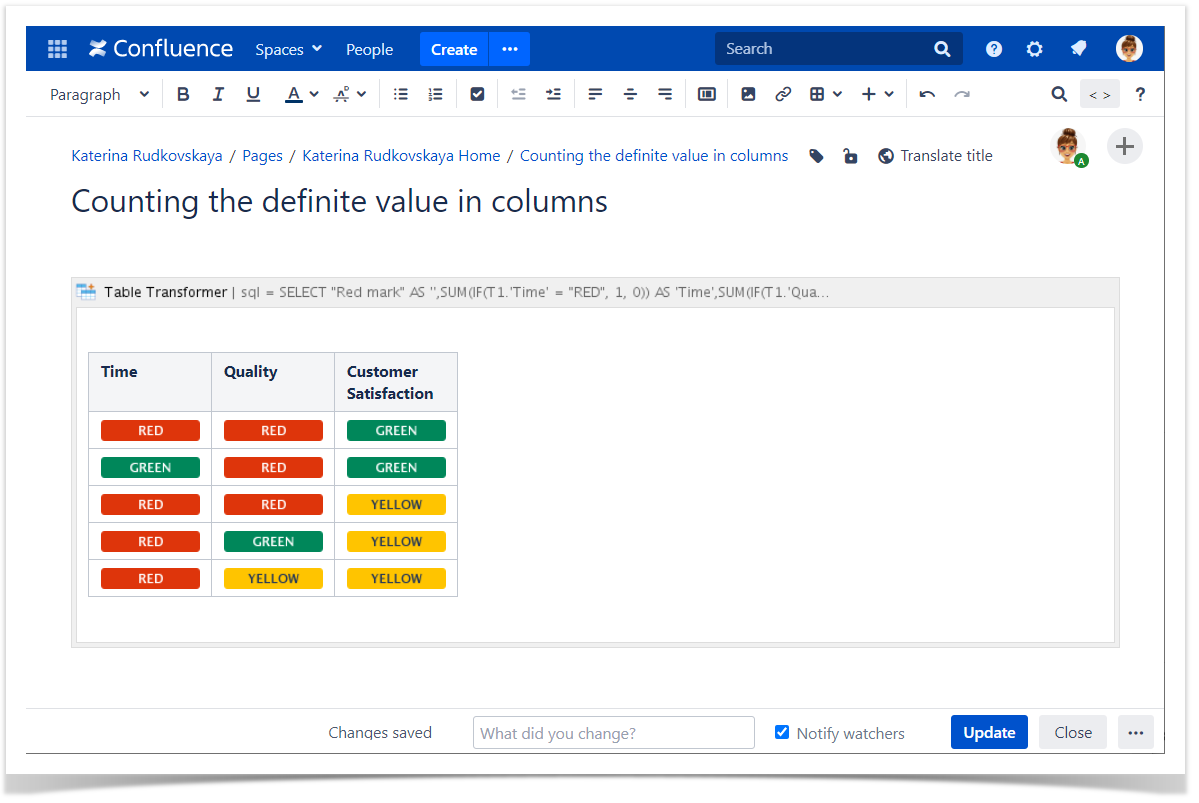Open the Spaces menu
Image resolution: width=1199 pixels, height=803 pixels.
pos(288,49)
